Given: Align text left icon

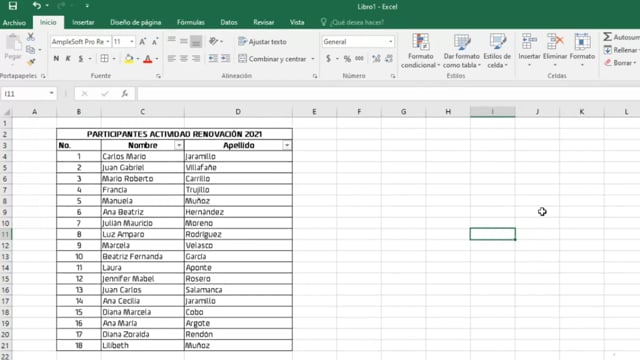Looking at the screenshot, I should (172, 59).
